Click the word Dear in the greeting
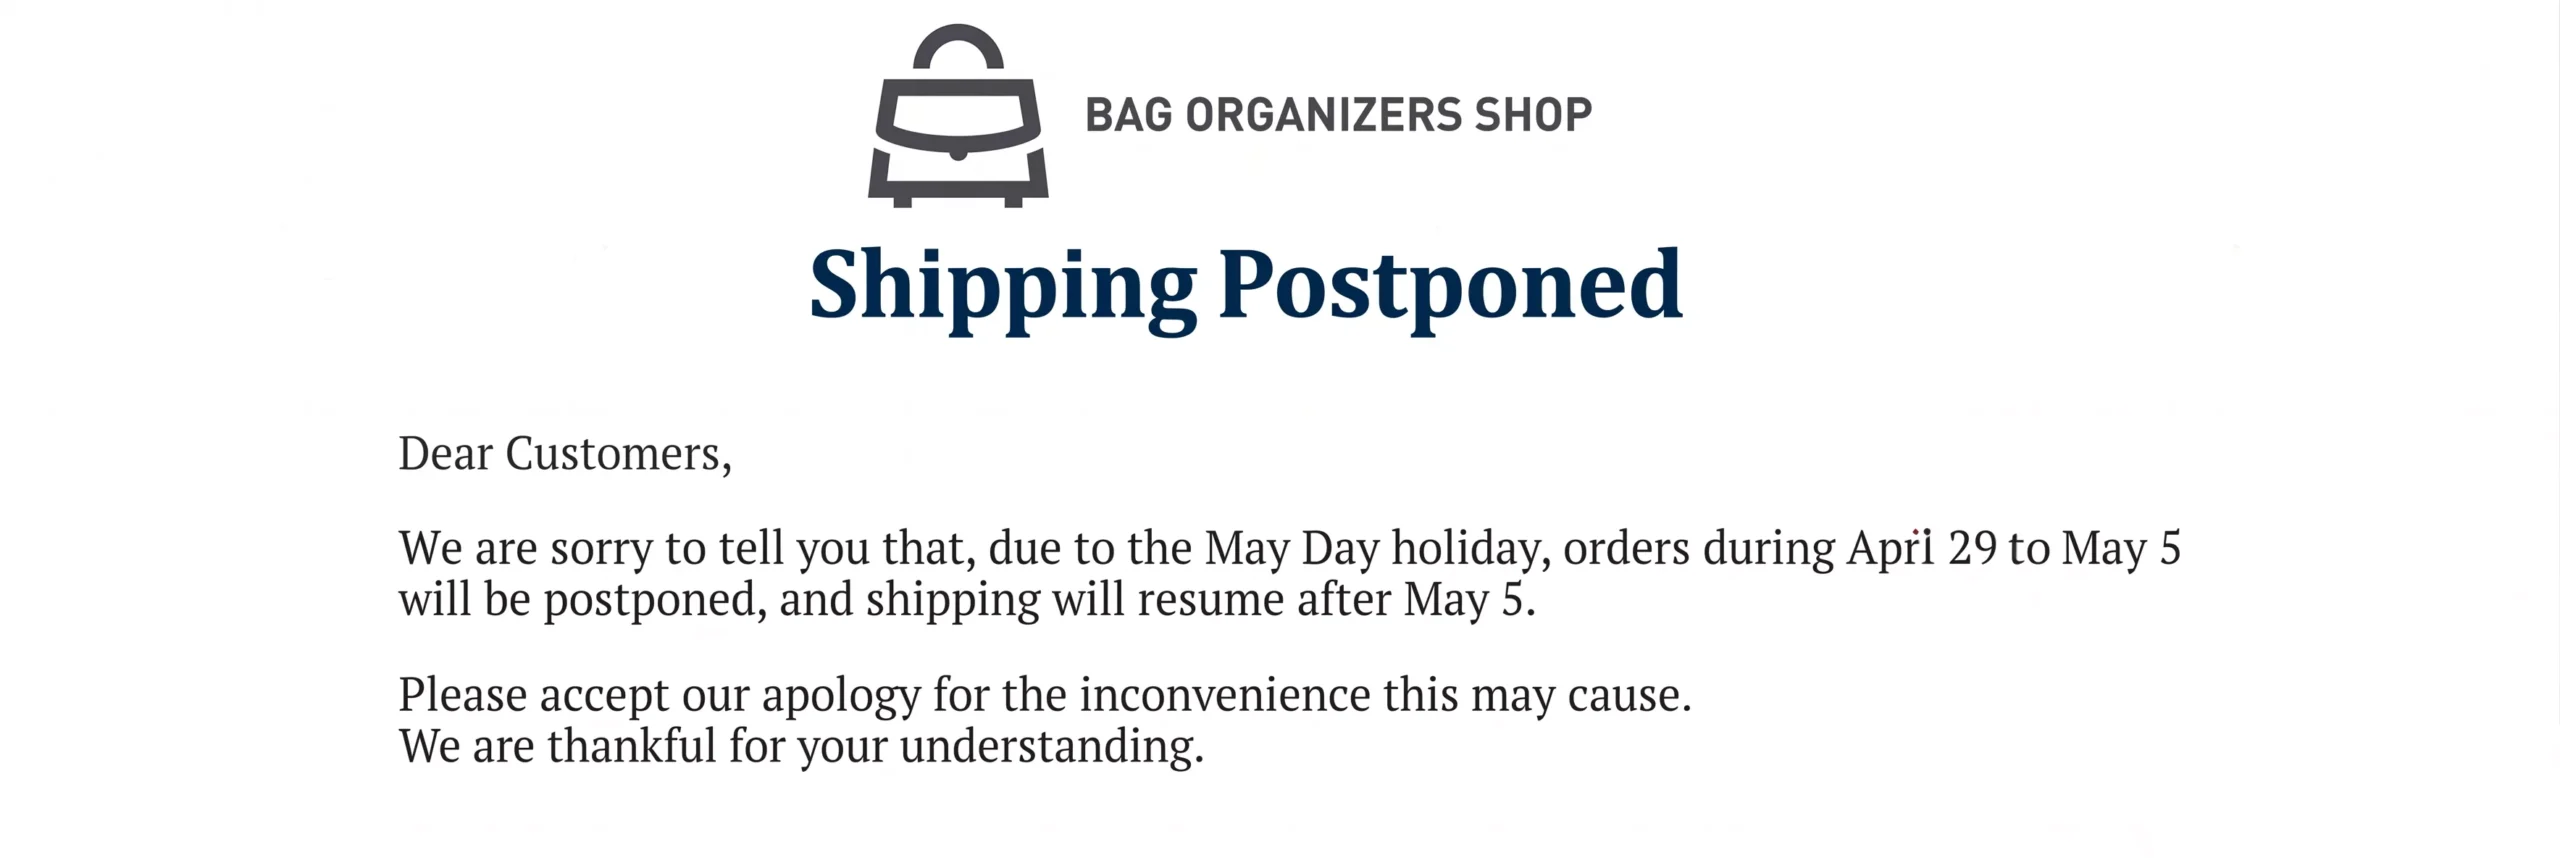The height and width of the screenshot is (858, 2560). [445, 454]
